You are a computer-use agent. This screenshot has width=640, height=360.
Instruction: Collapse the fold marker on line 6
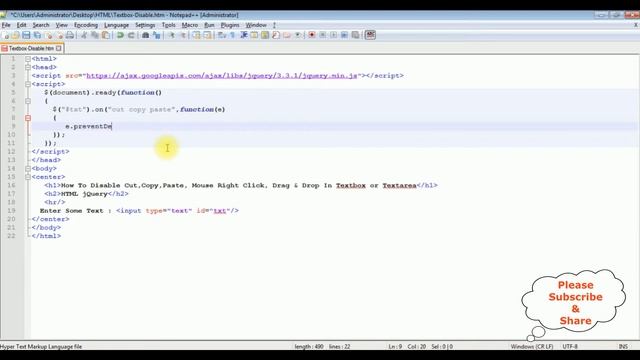[x=28, y=101]
